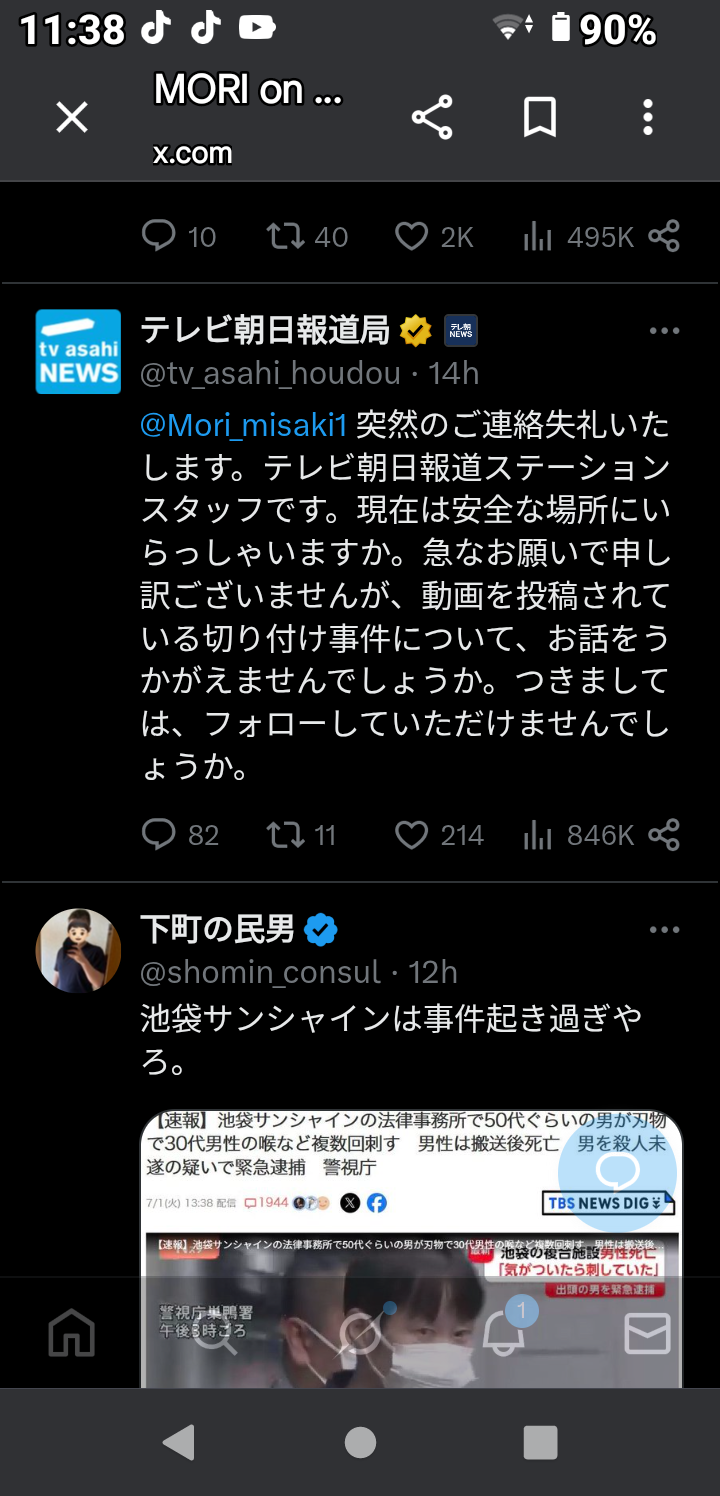Open the Notifications tab
The width and height of the screenshot is (720, 1496).
503,1334
